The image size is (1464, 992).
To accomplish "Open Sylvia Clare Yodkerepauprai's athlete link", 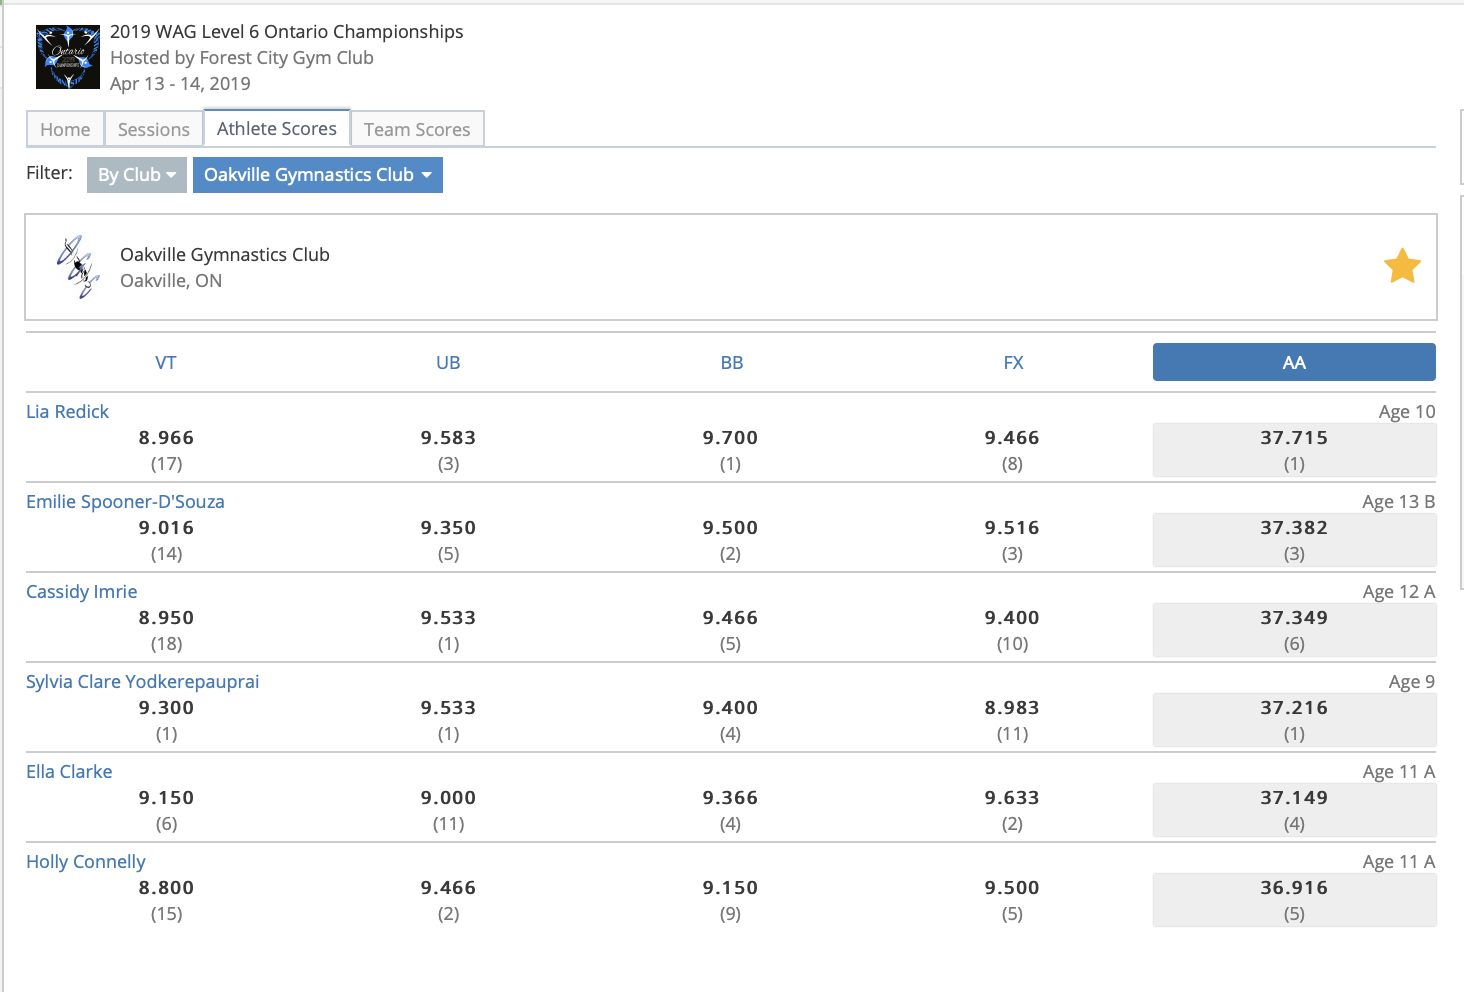I will [x=142, y=682].
